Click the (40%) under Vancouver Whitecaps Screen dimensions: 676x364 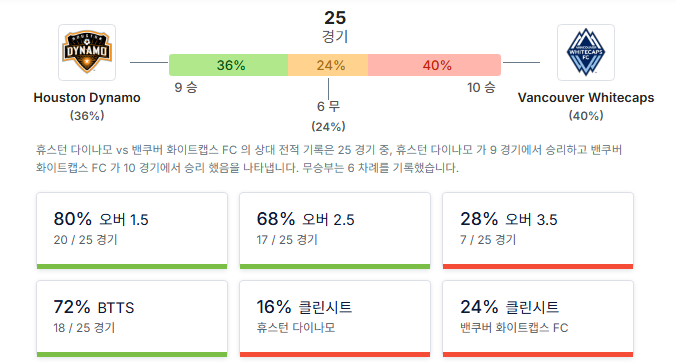(585, 116)
